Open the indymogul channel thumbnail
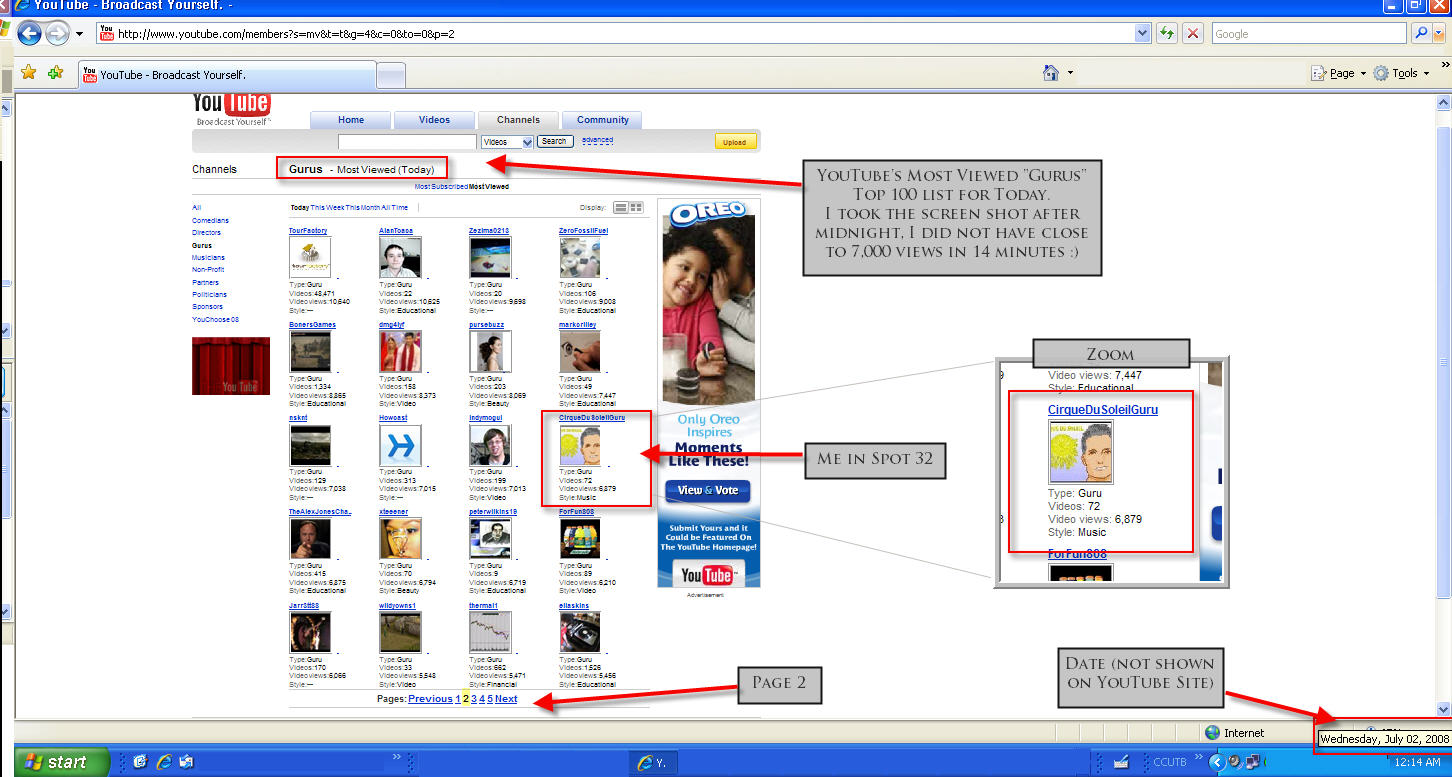Viewport: 1452px width, 777px height. tap(490, 445)
